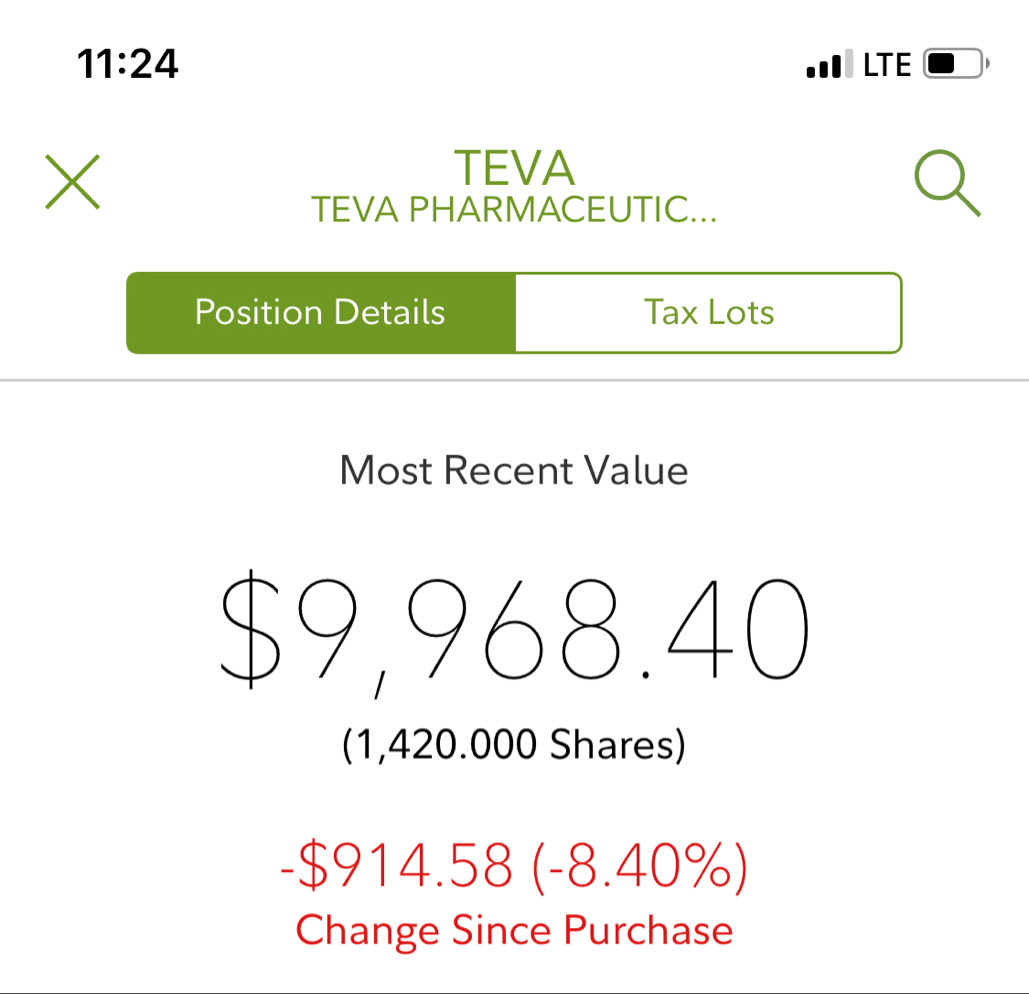
Task: Tap the divider line below tabs
Action: (514, 381)
